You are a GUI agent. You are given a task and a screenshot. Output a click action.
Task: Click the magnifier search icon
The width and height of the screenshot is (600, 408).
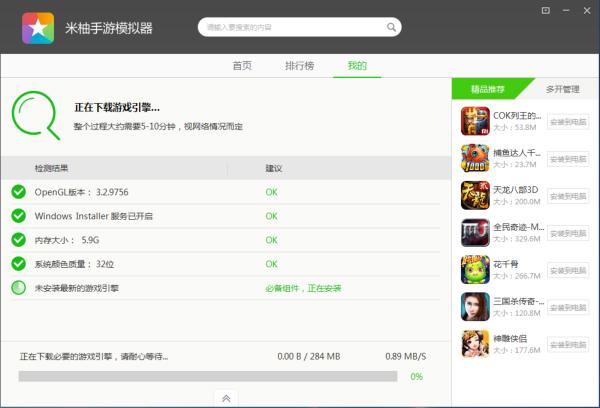click(391, 27)
